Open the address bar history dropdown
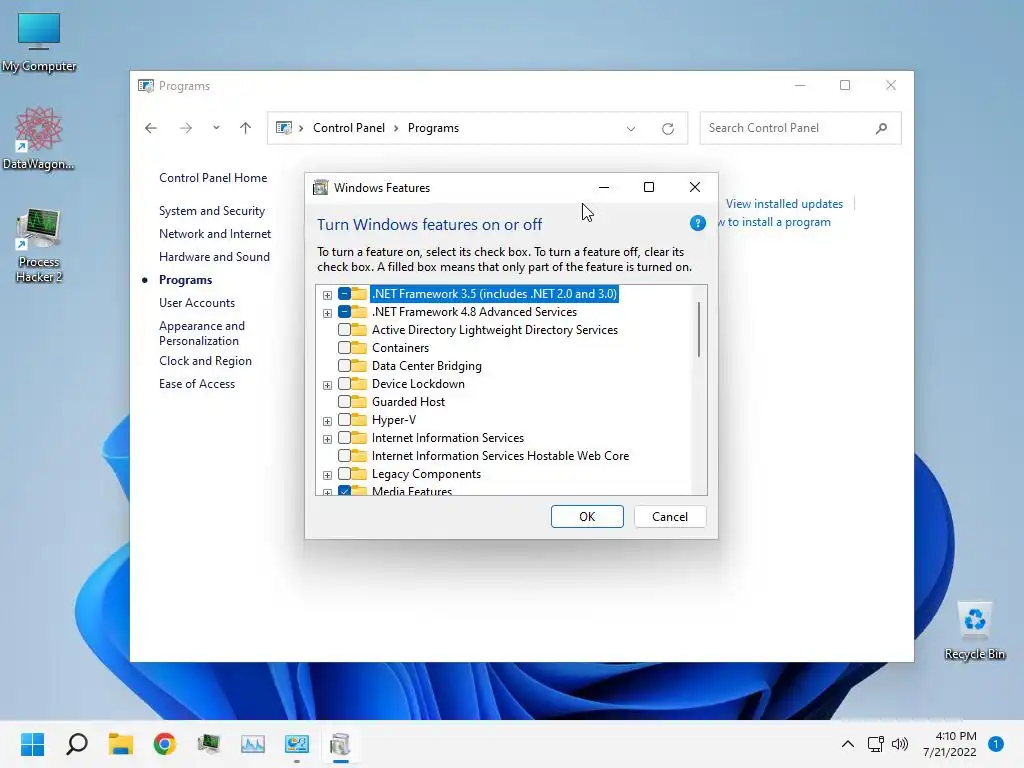This screenshot has width=1024, height=768. (x=631, y=129)
